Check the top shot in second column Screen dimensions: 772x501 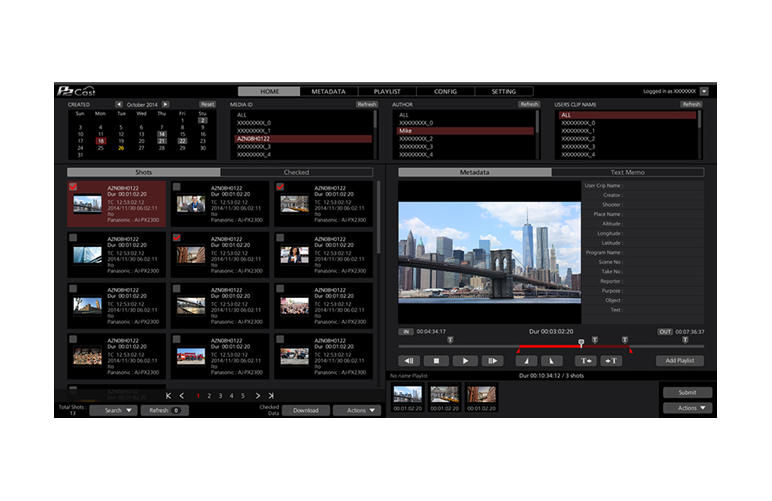pyautogui.click(x=177, y=187)
